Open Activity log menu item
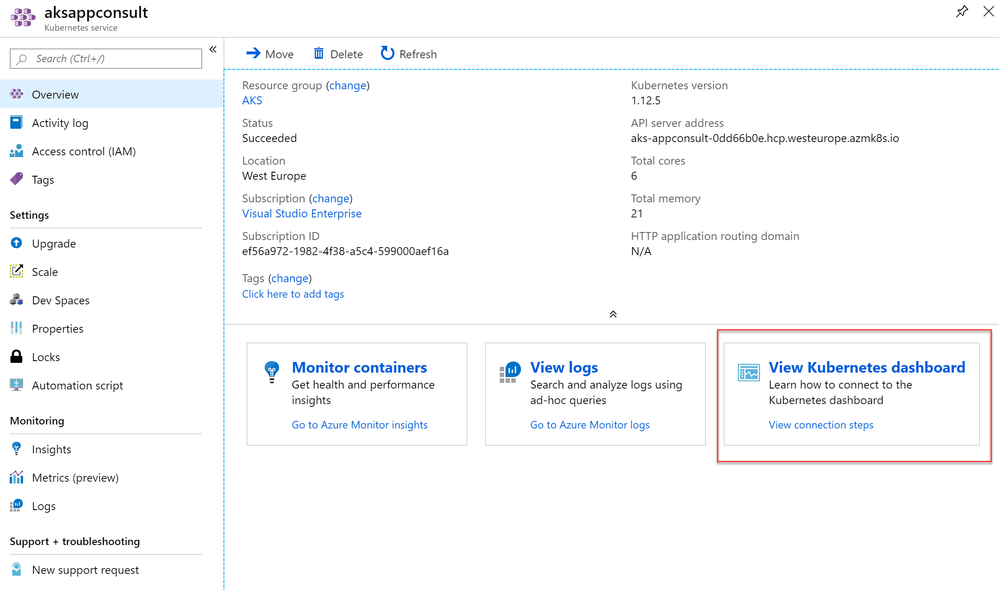The image size is (999, 590). pos(111,123)
